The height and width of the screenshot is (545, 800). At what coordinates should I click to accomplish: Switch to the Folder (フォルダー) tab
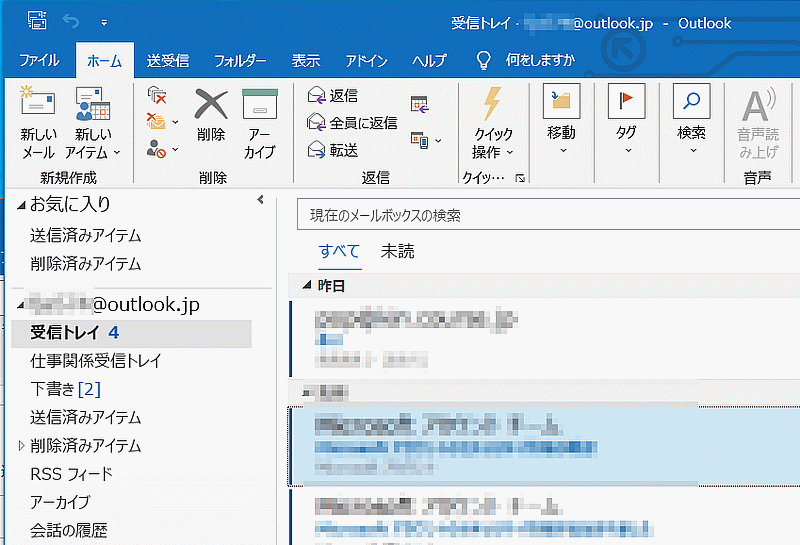pyautogui.click(x=240, y=61)
